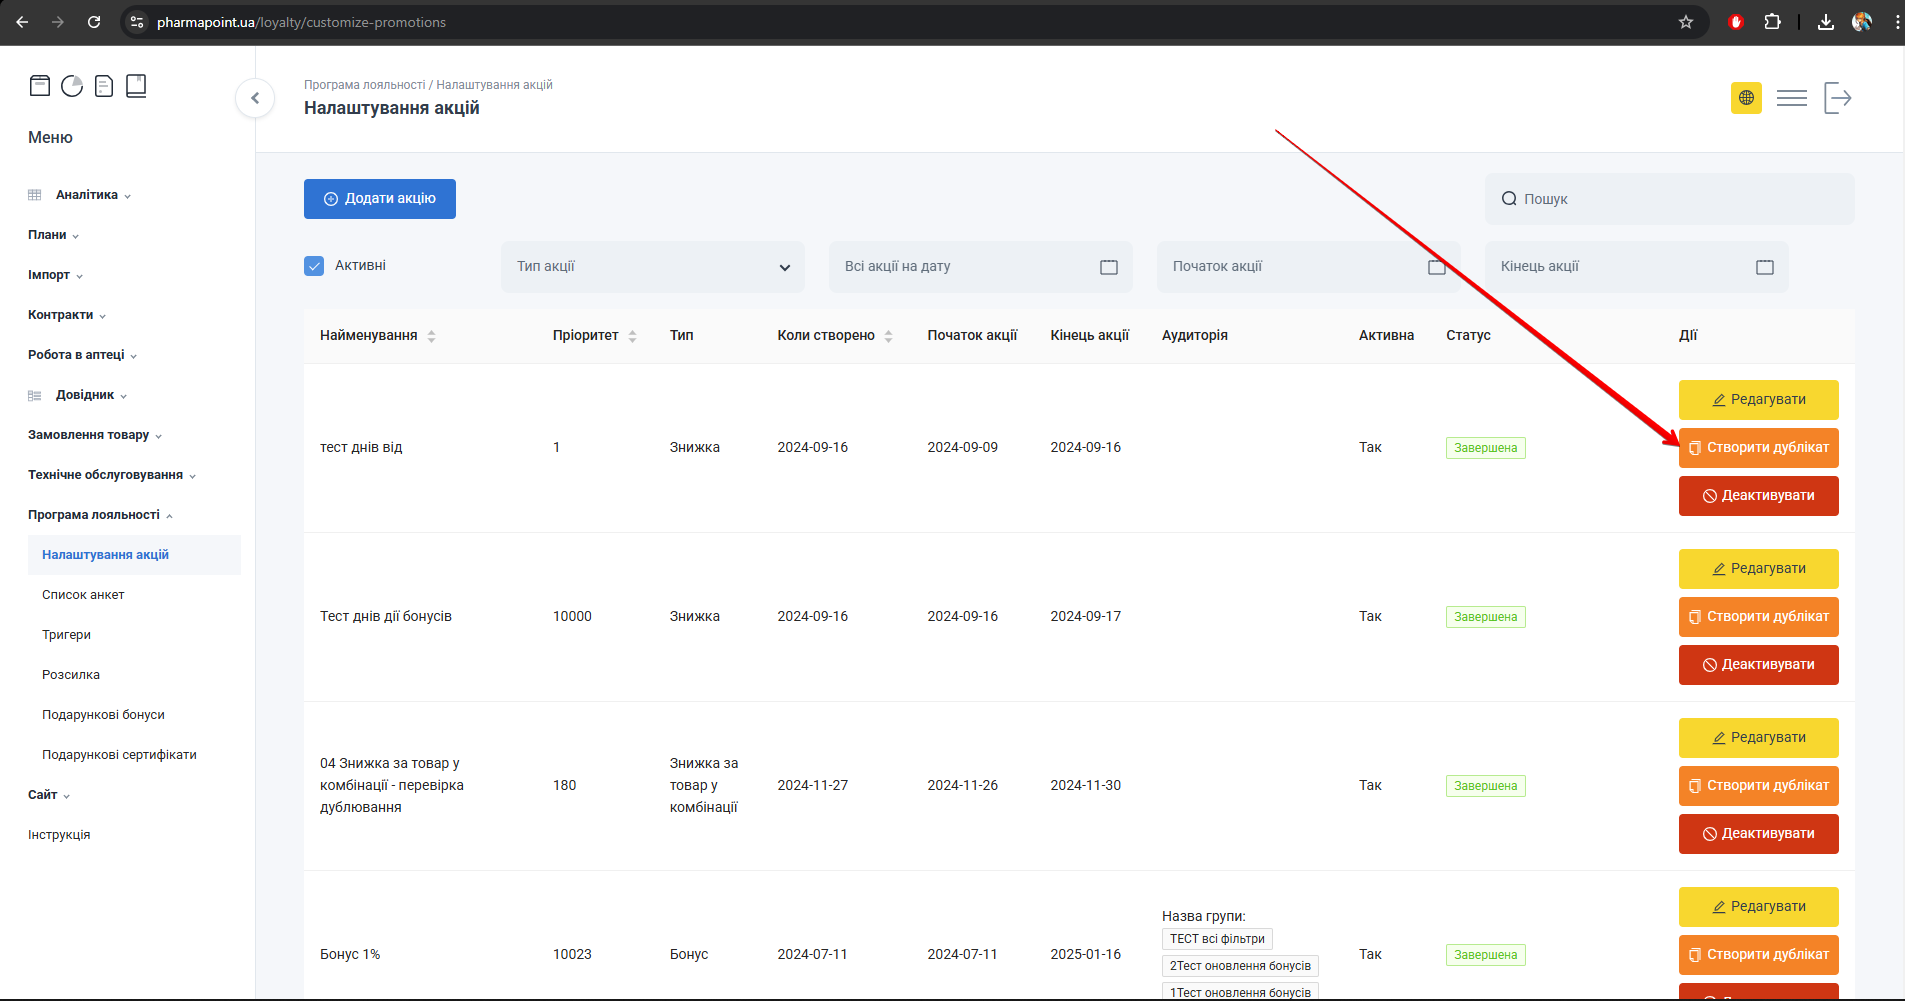Expand the Аналітика menu section

(87, 195)
